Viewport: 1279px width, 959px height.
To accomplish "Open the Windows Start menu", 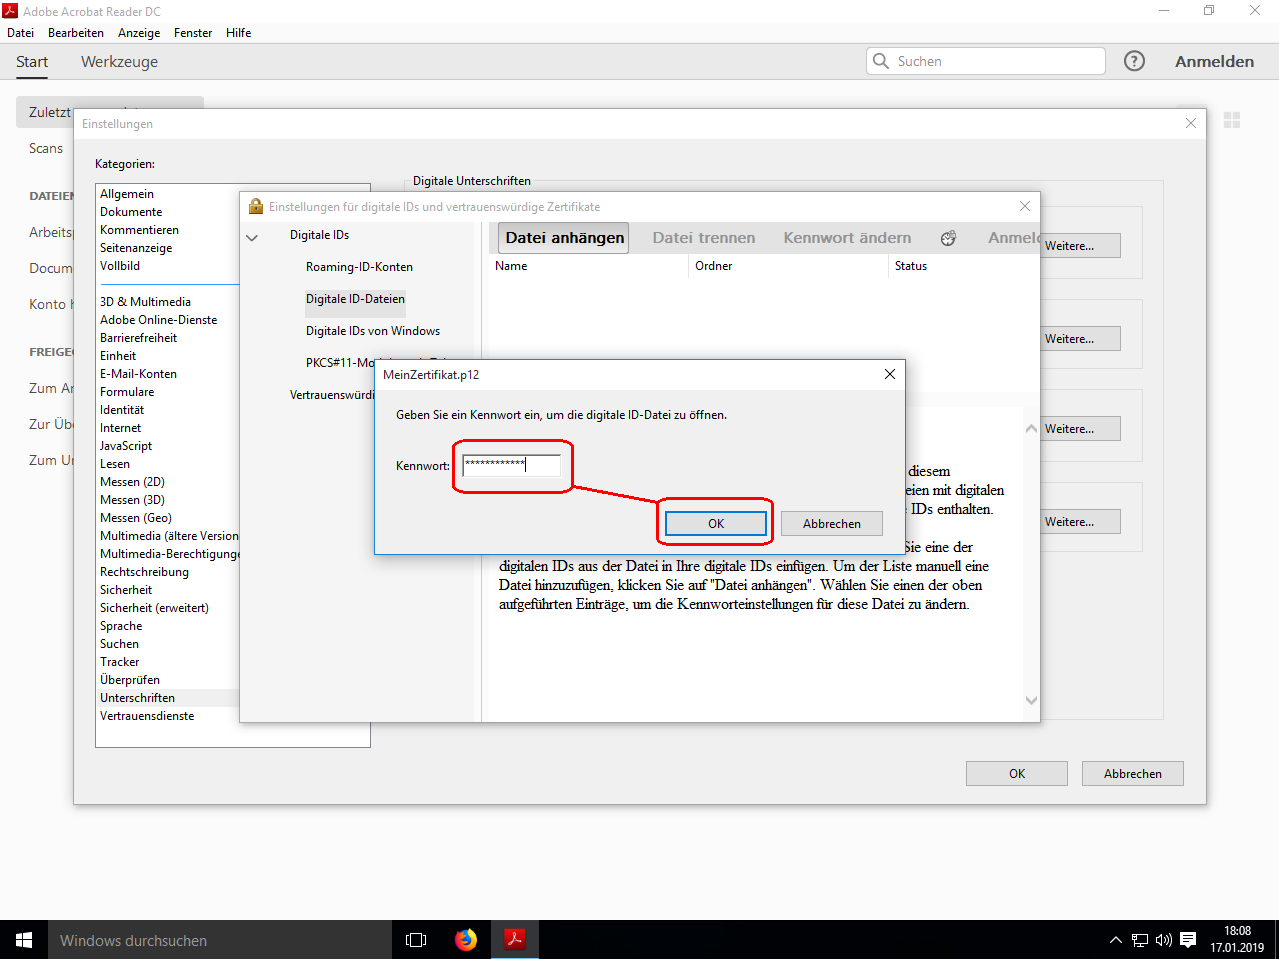I will coord(24,940).
